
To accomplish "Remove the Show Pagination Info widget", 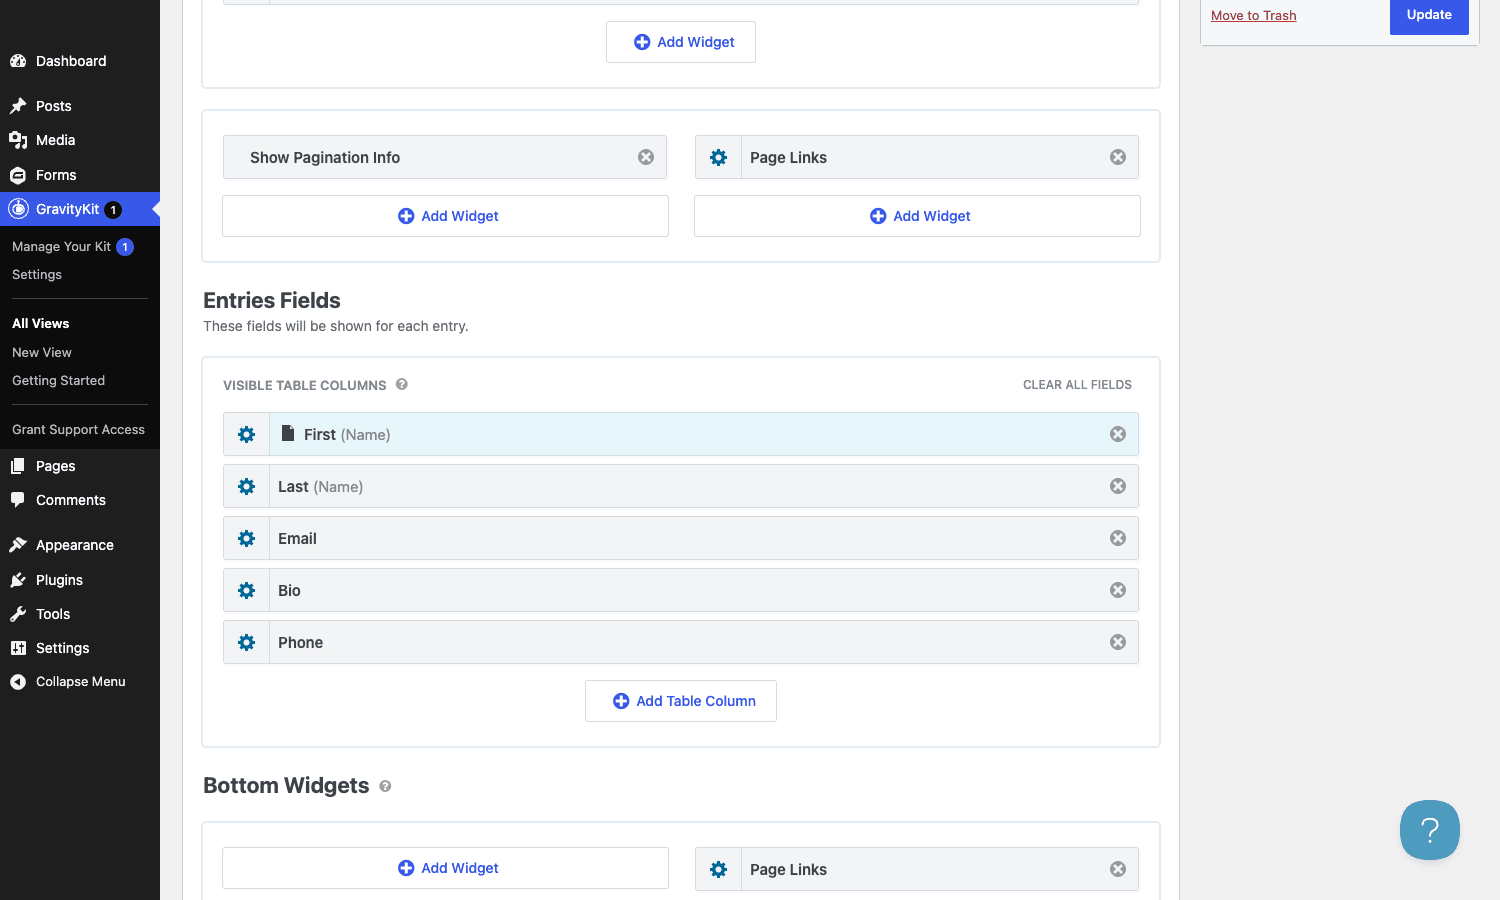I will pos(646,157).
